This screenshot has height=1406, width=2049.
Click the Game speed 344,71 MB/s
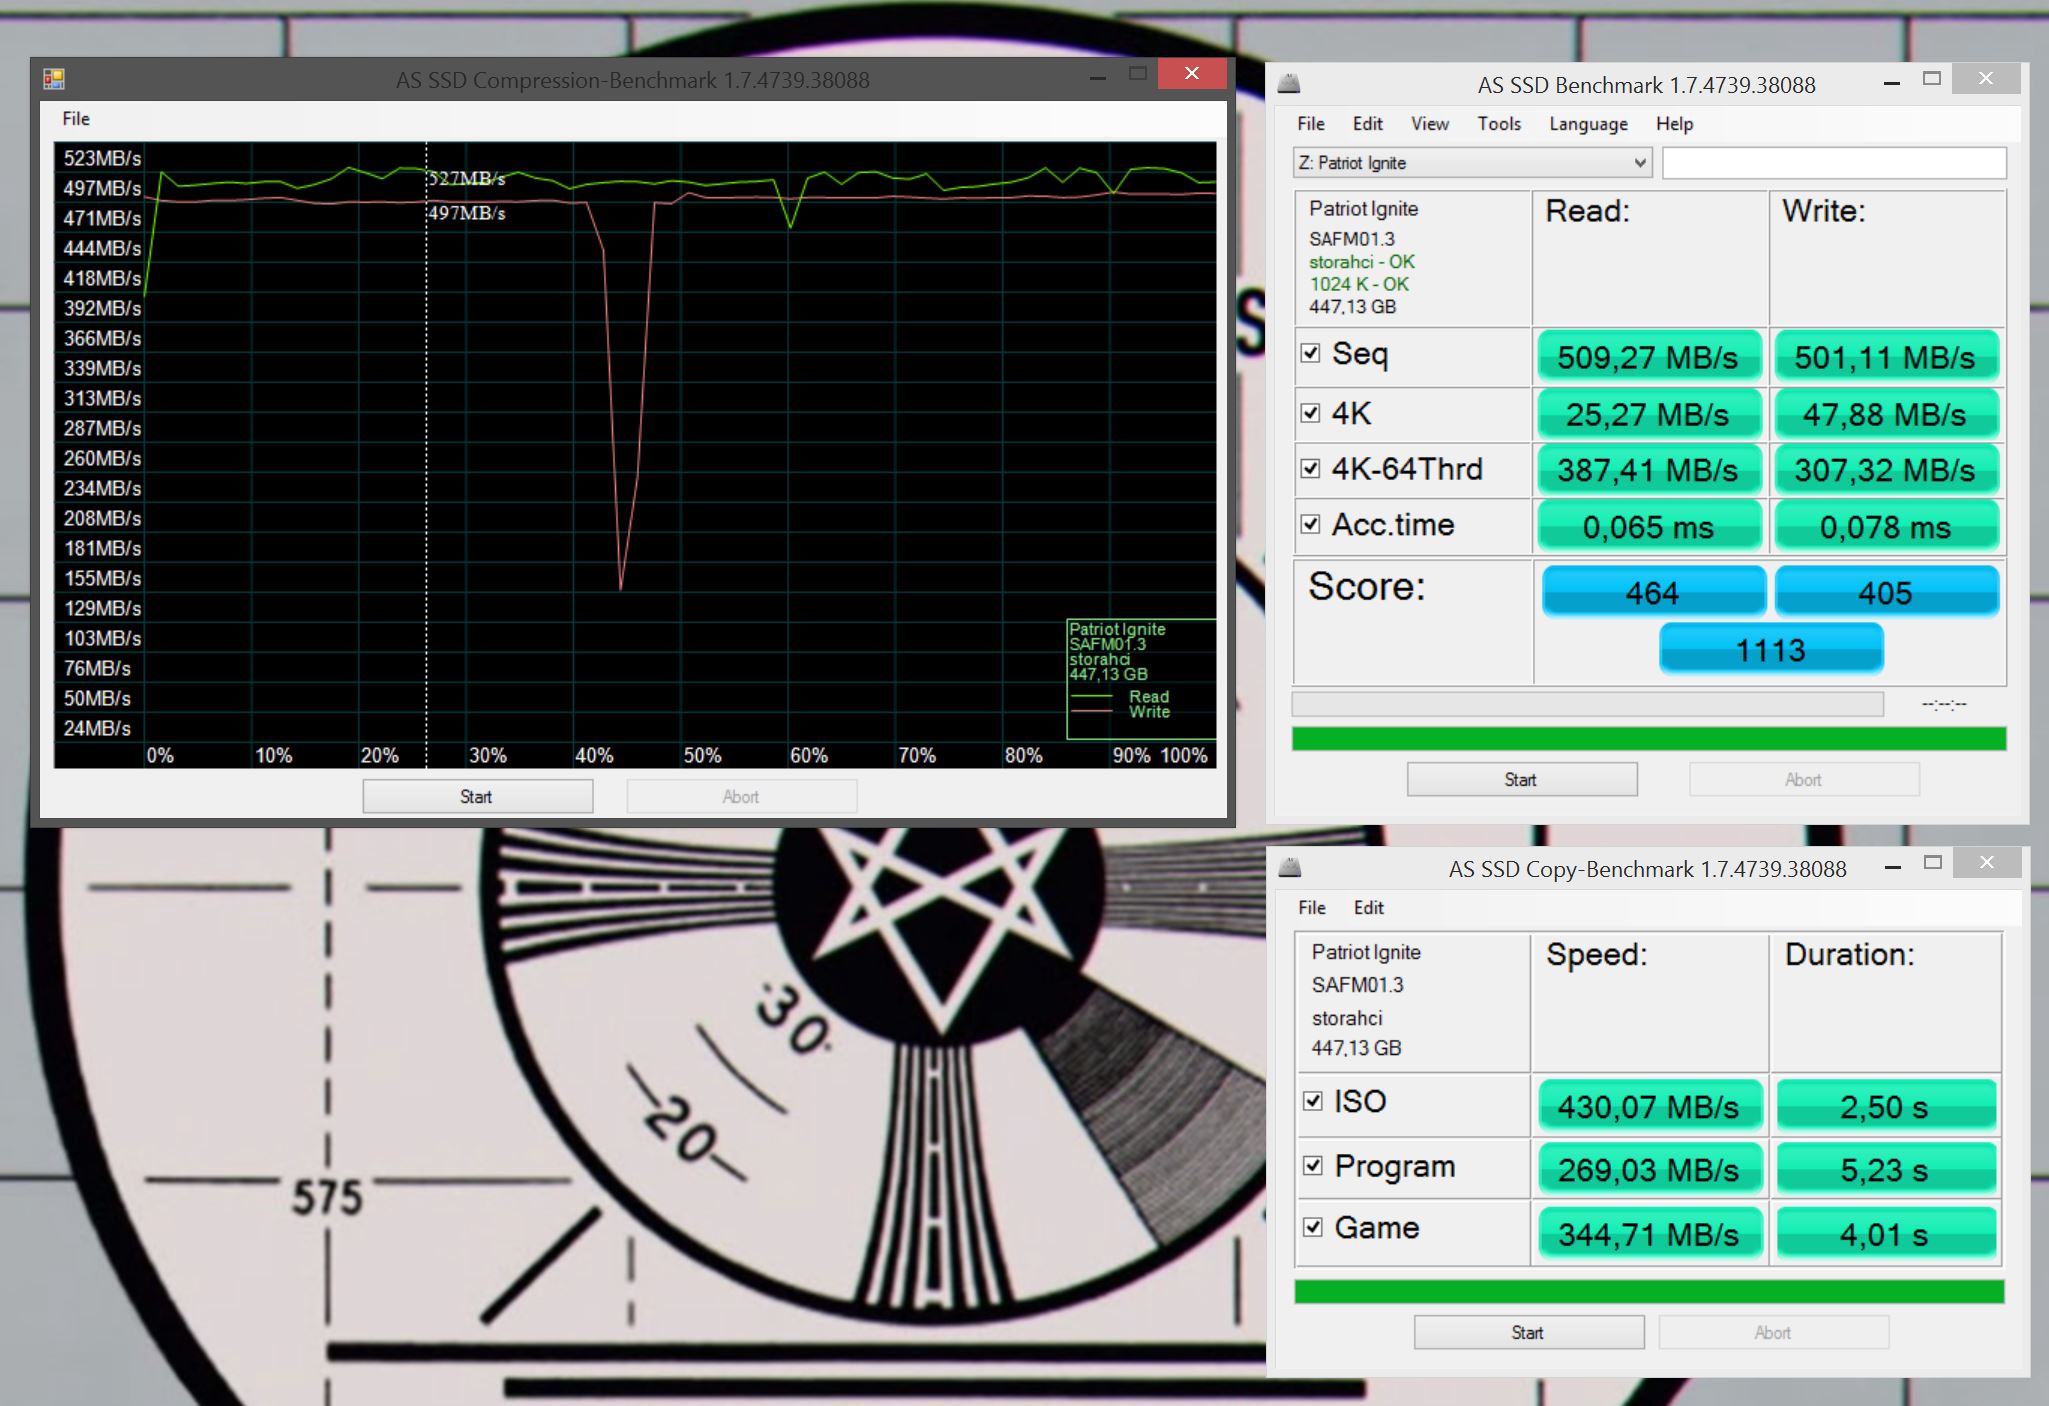click(x=1648, y=1233)
